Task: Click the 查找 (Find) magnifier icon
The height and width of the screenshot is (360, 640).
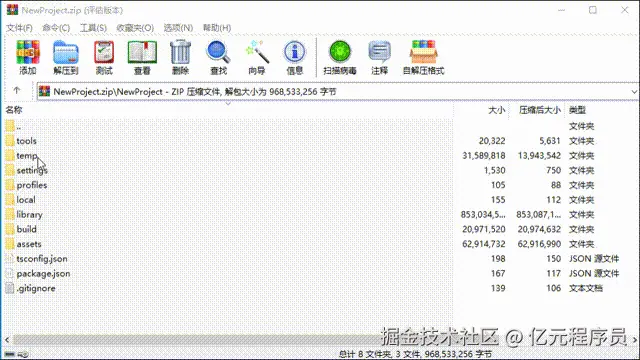Action: (218, 52)
